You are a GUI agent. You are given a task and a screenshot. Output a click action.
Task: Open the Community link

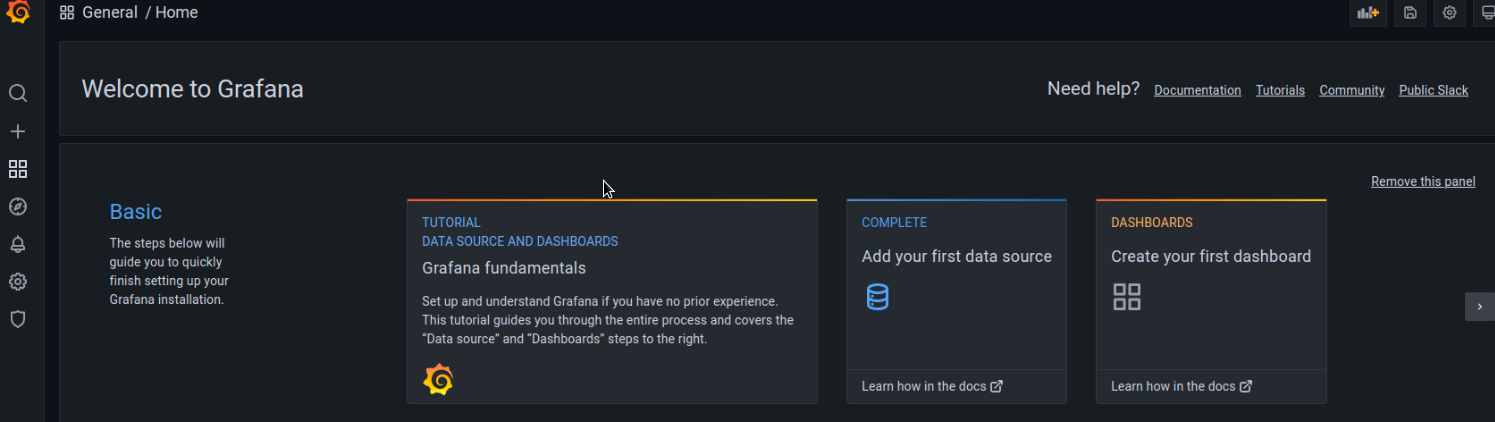click(x=1351, y=90)
